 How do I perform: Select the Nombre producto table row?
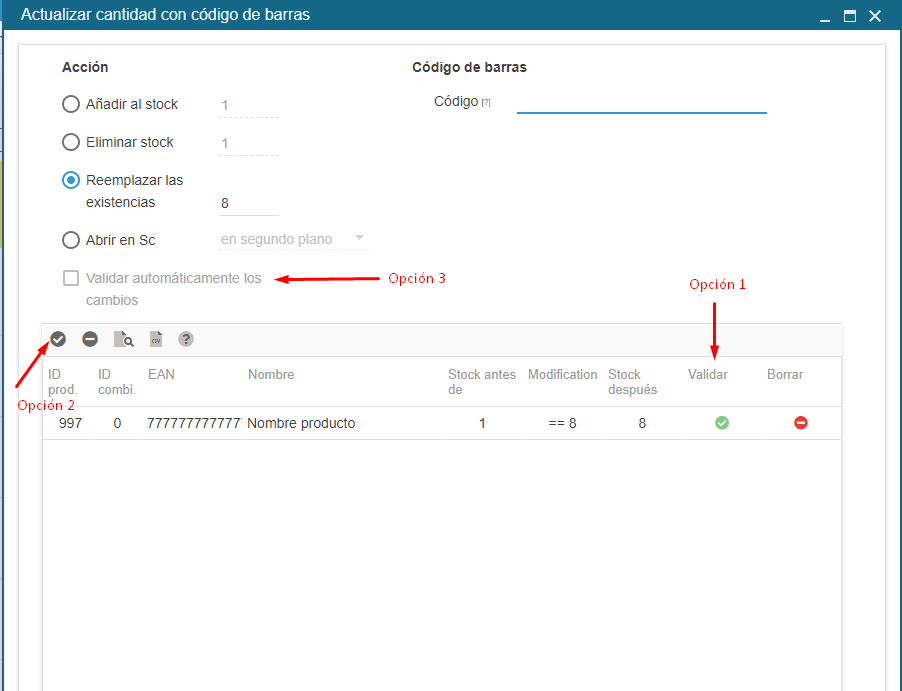[x=300, y=423]
